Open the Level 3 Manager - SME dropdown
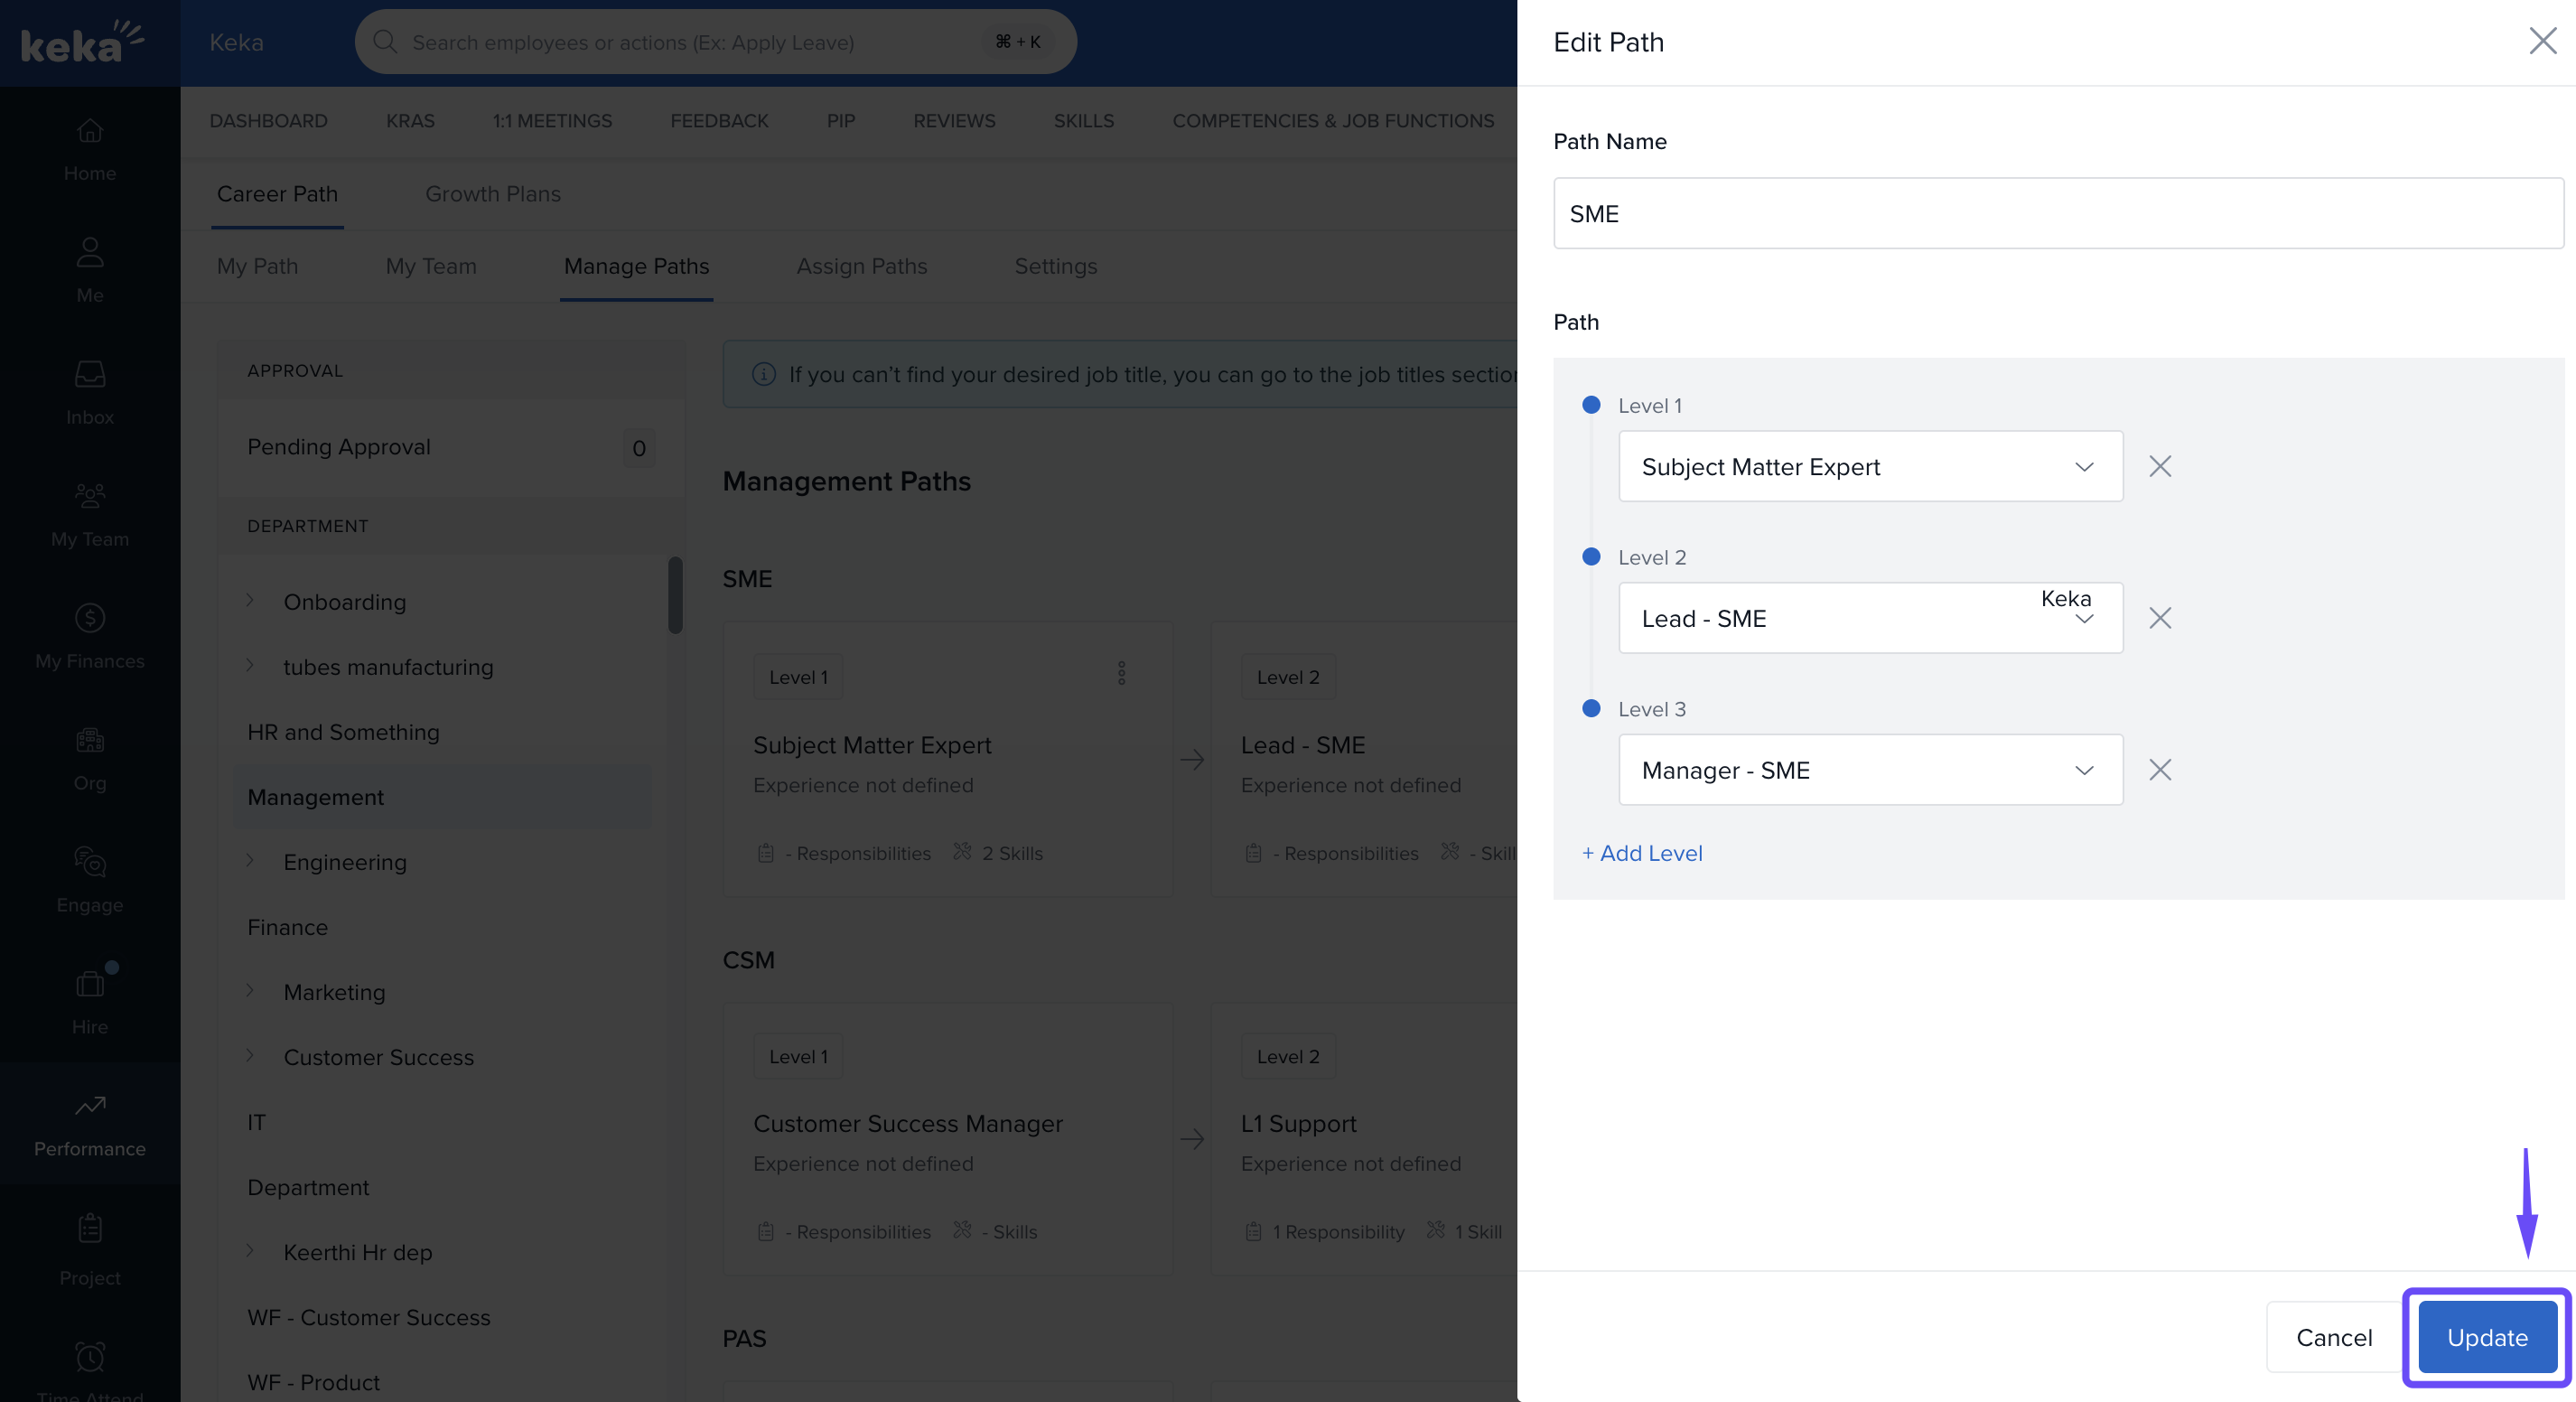The image size is (2576, 1402). (x=1870, y=770)
